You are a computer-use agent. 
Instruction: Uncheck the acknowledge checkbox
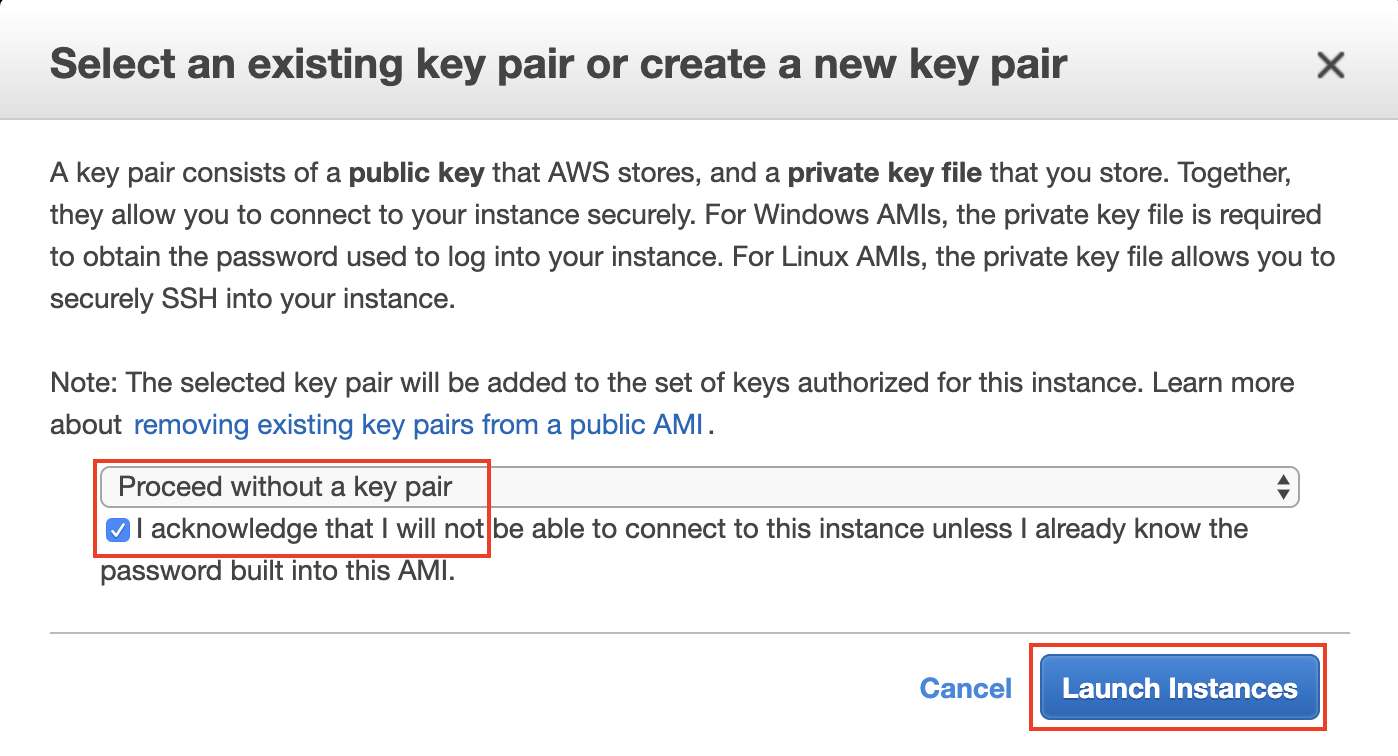(x=118, y=530)
